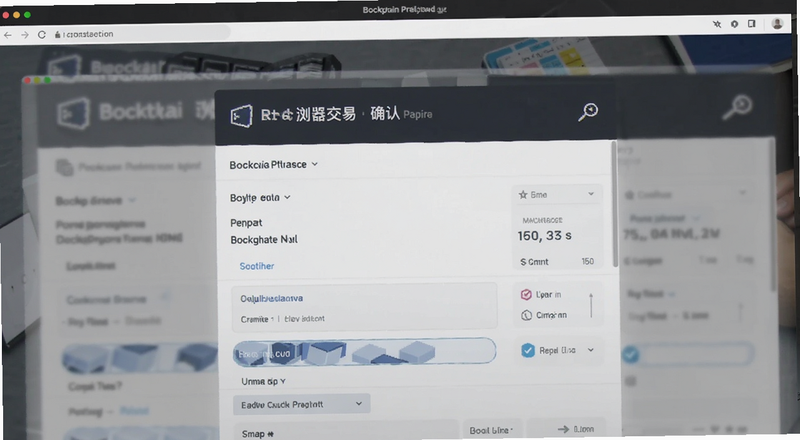Expand the Boyİte eoın dropdown
Image resolution: width=800 pixels, height=440 pixels.
click(287, 198)
